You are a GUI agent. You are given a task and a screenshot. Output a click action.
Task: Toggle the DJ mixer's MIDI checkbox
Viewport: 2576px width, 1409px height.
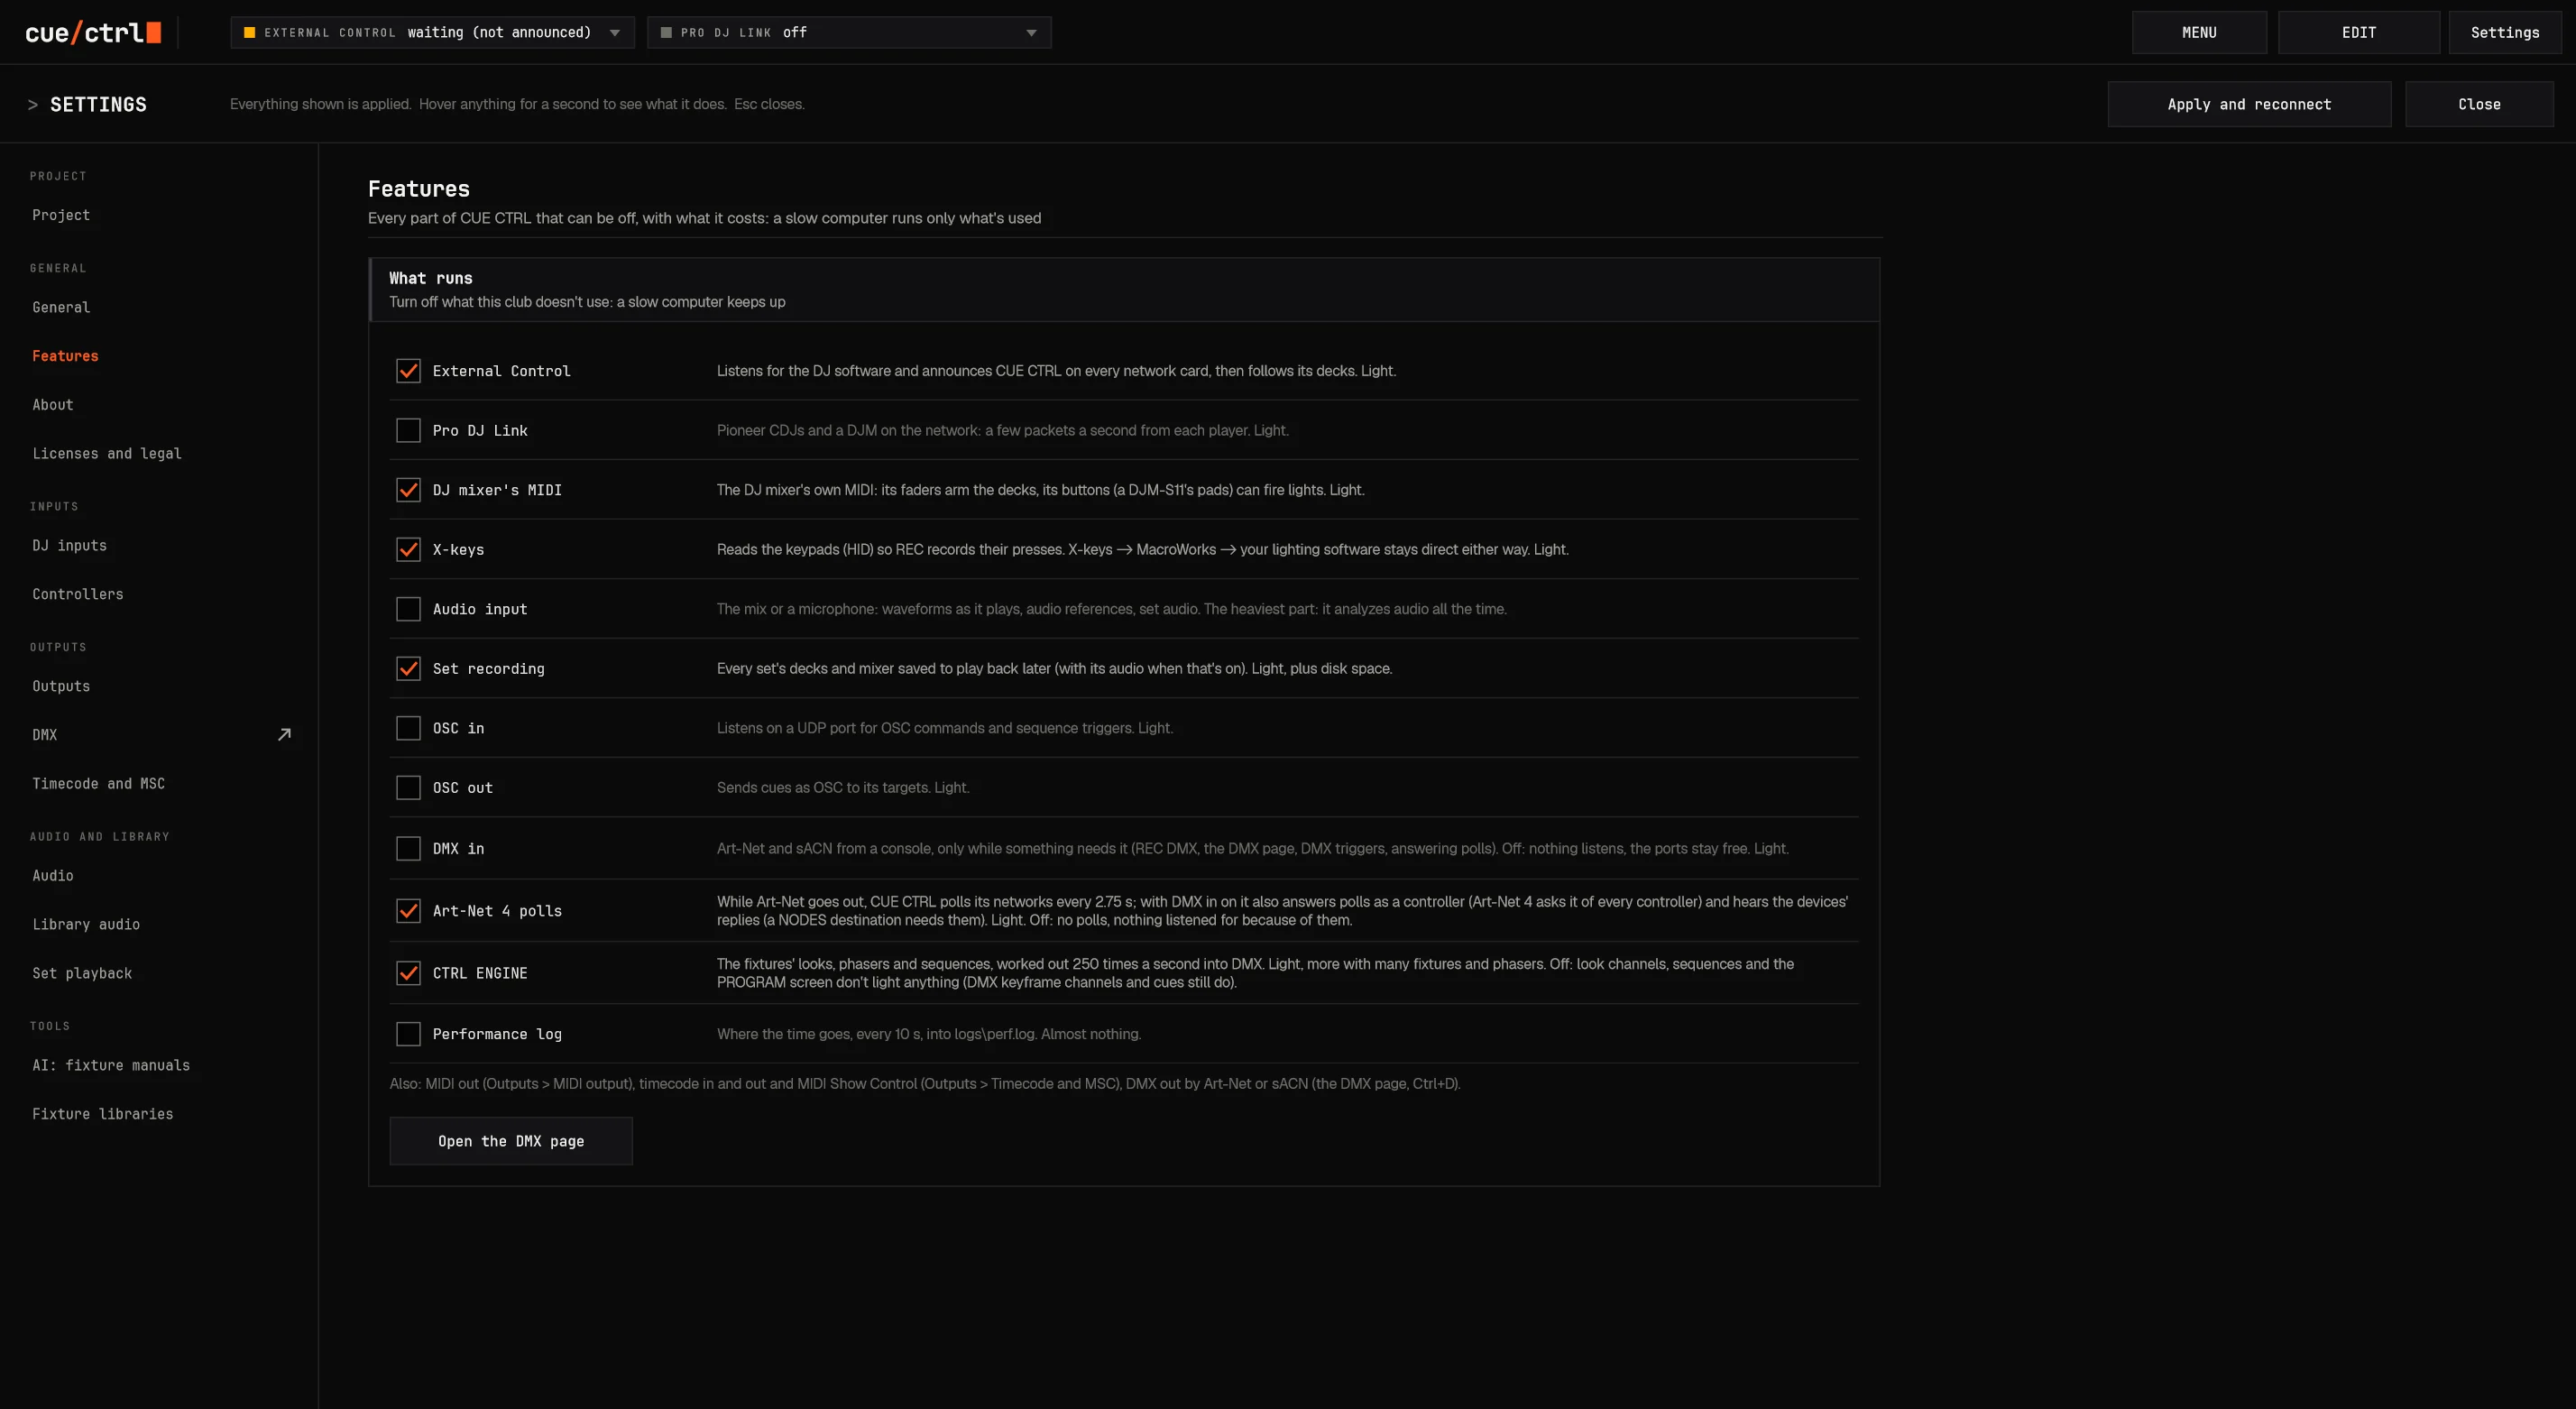coord(408,490)
